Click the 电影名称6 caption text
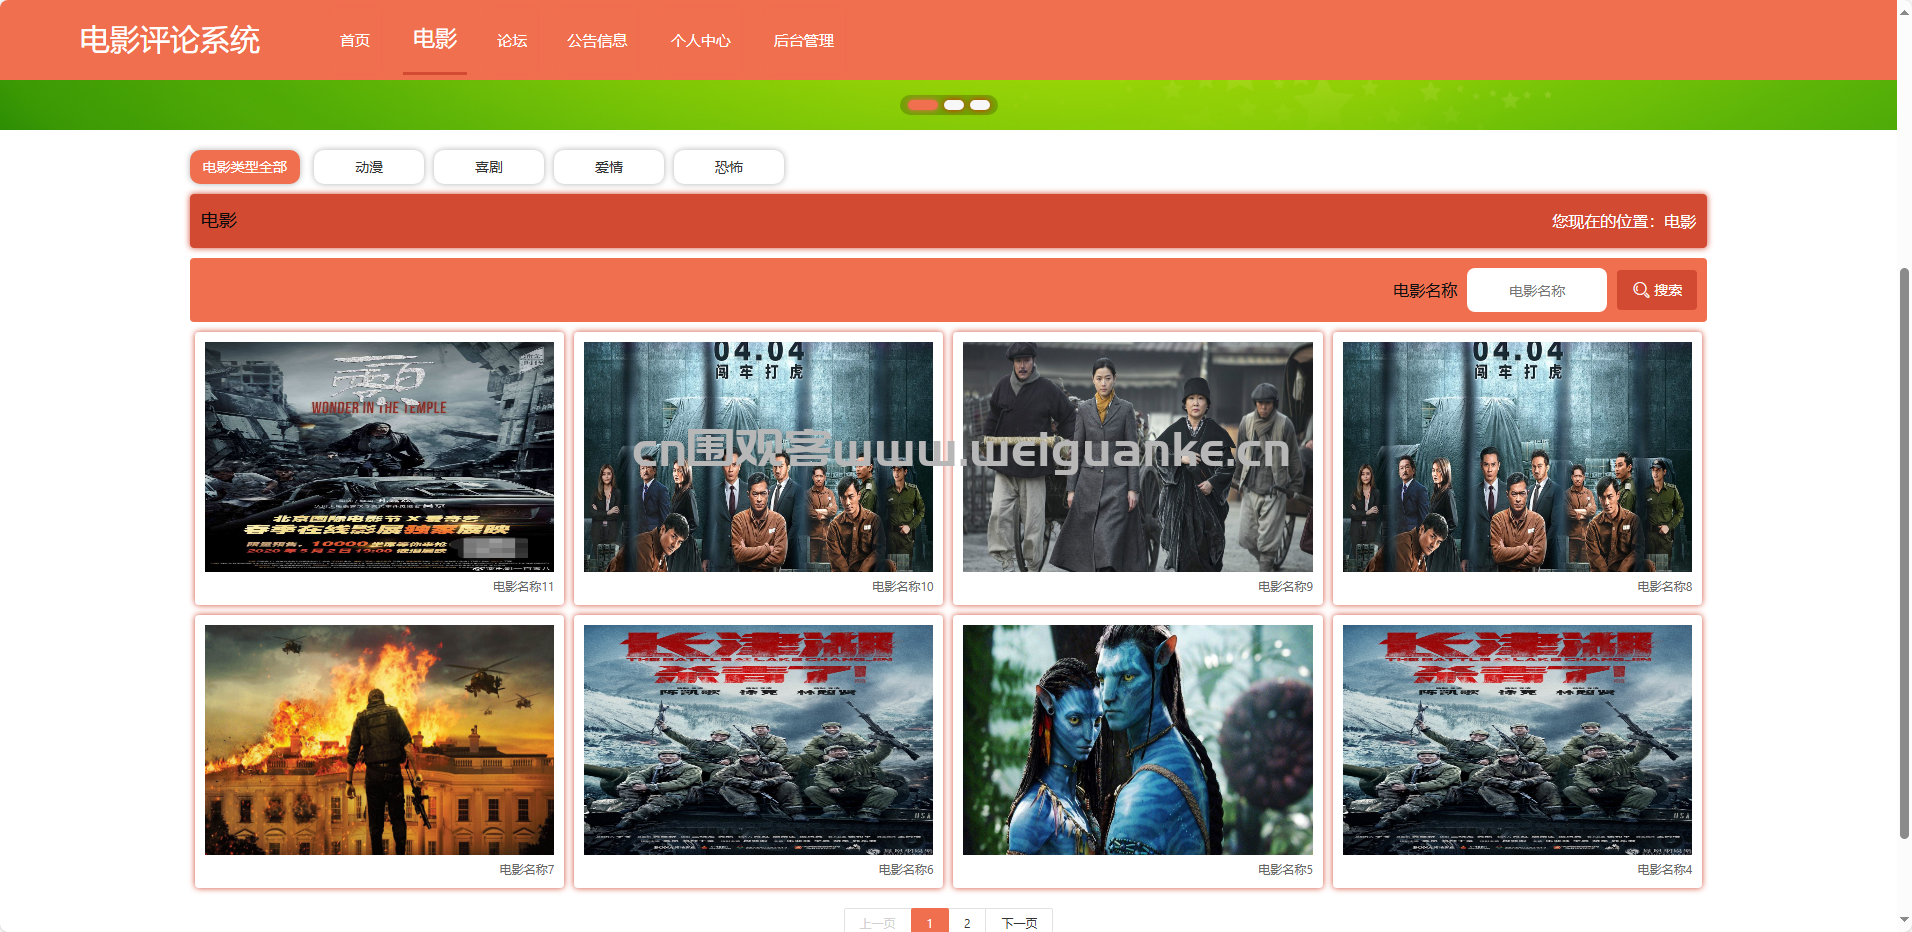Viewport: 1912px width, 932px height. pyautogui.click(x=905, y=870)
